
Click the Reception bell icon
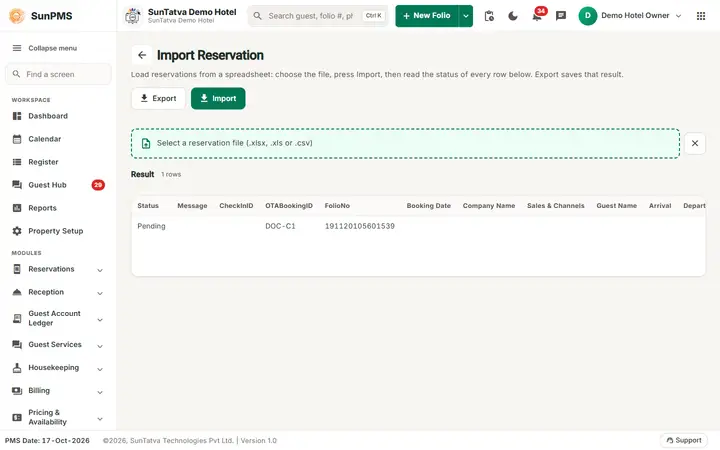tap(17, 292)
